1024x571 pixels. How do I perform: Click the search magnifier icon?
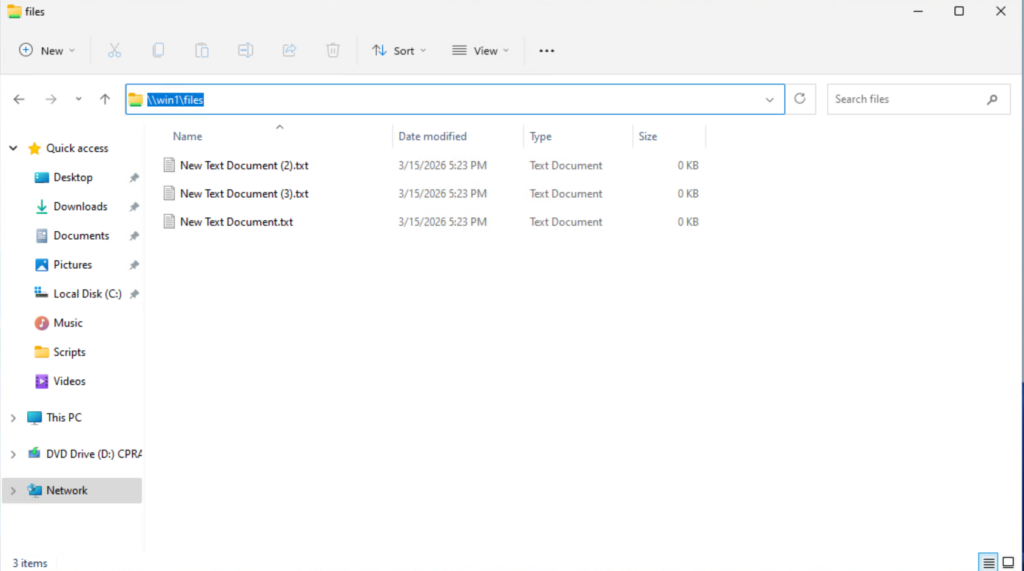(x=993, y=99)
